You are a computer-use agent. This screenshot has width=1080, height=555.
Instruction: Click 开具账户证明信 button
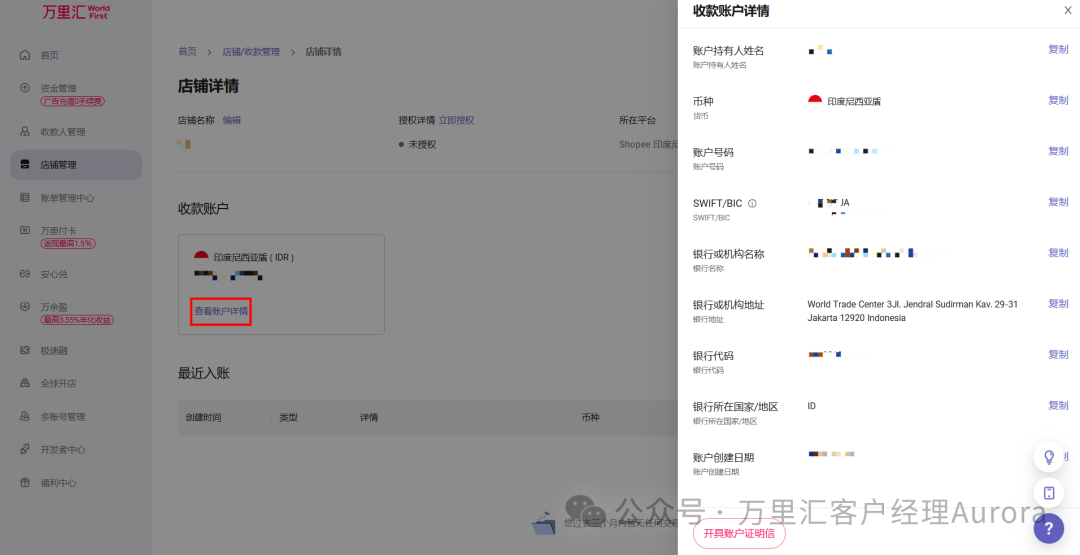739,534
